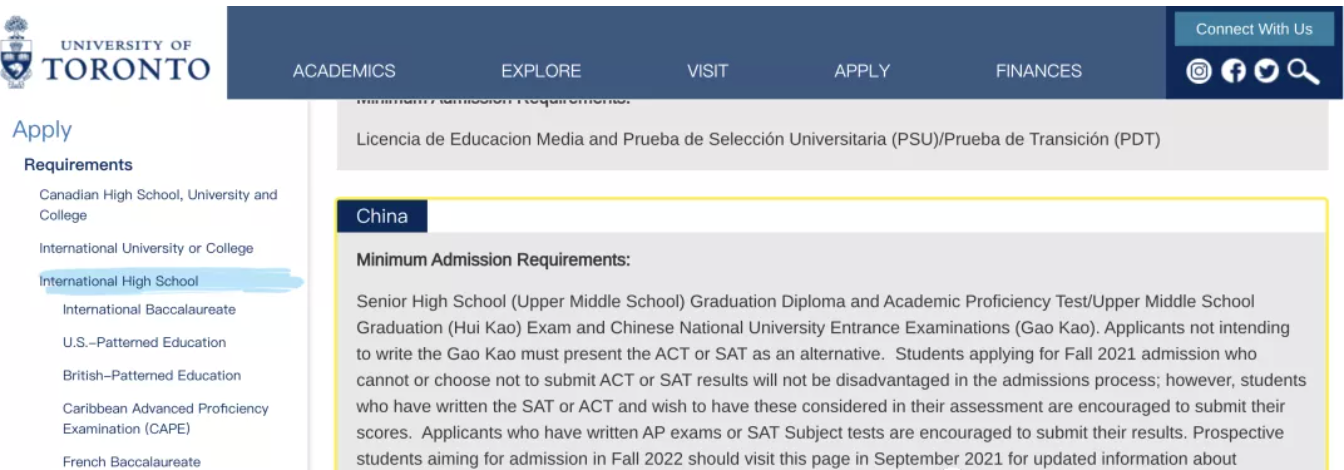This screenshot has width=1344, height=470.
Task: Select Requirements in the sidebar
Action: [x=78, y=165]
